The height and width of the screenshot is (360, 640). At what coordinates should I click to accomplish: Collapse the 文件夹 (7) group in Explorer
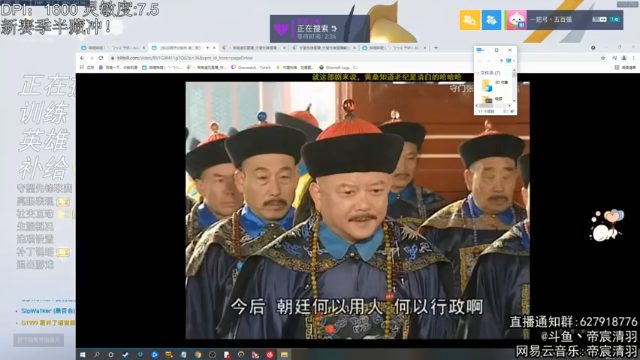[478, 73]
